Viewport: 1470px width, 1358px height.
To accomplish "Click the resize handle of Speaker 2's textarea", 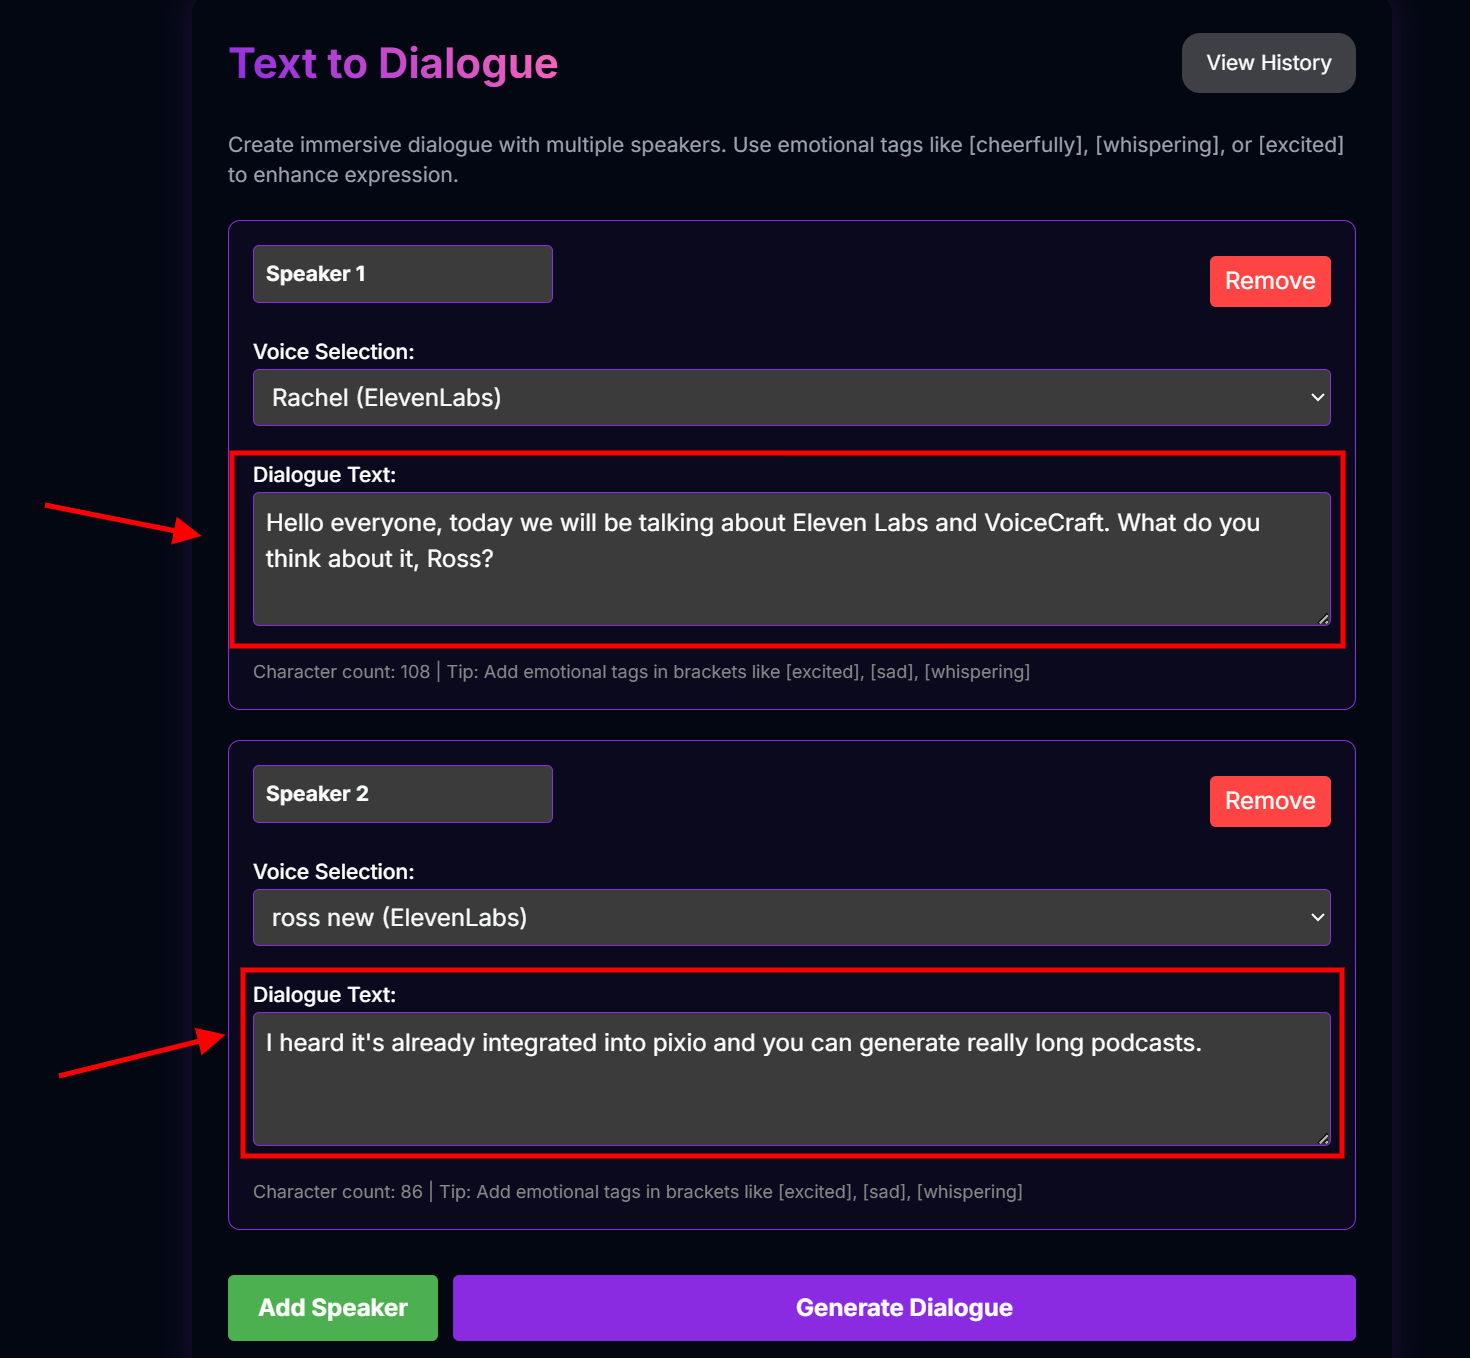I will (x=1323, y=1138).
